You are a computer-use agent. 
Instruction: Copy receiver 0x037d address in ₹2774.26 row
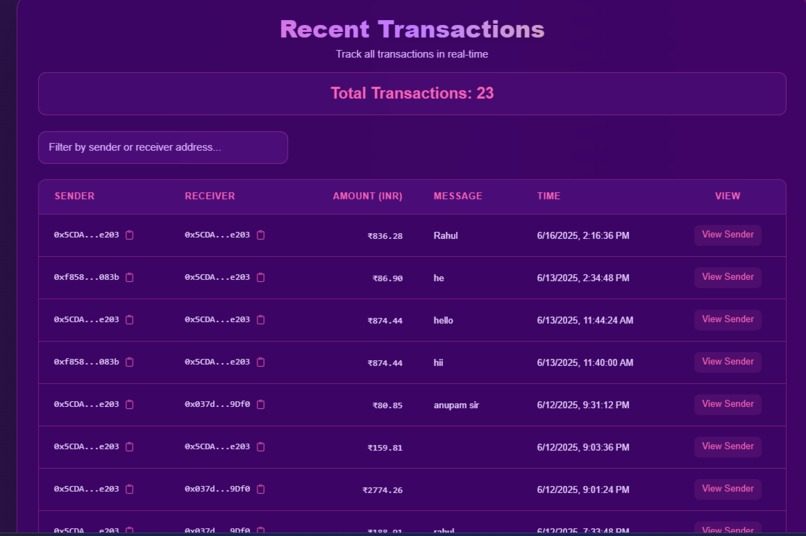point(261,489)
